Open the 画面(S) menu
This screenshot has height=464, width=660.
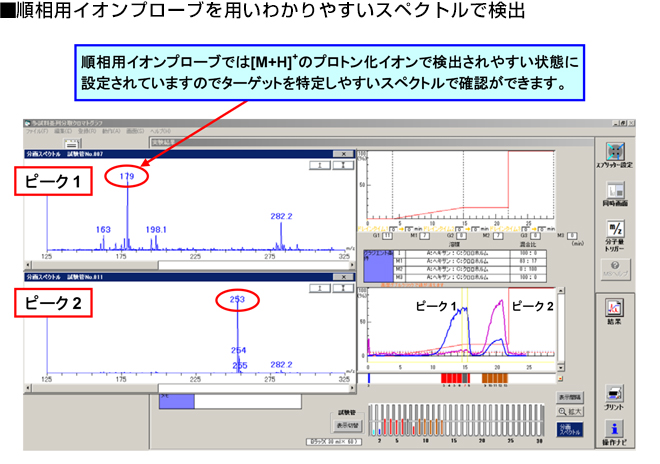pos(136,131)
